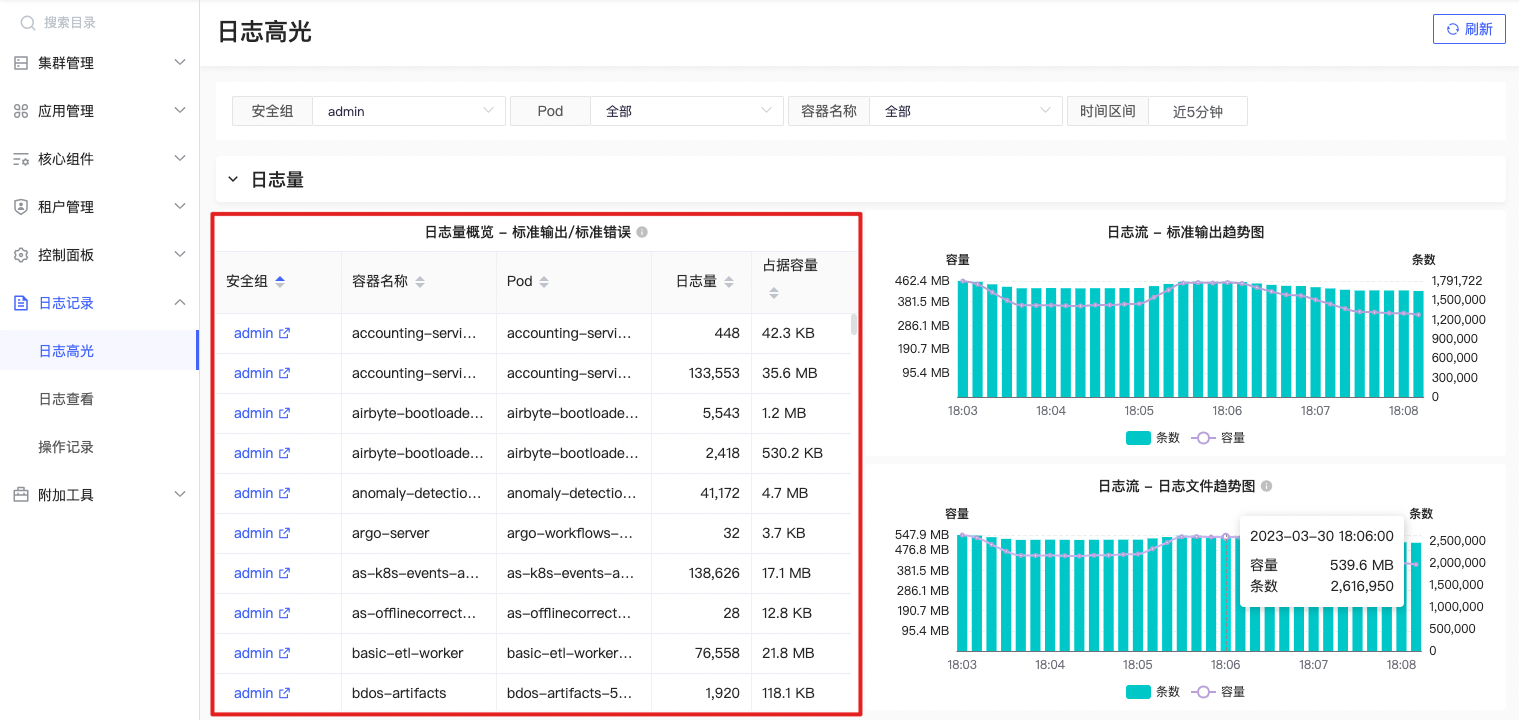The width and height of the screenshot is (1519, 720).
Task: Expand 应用管理 menu chevron
Action: pos(180,111)
